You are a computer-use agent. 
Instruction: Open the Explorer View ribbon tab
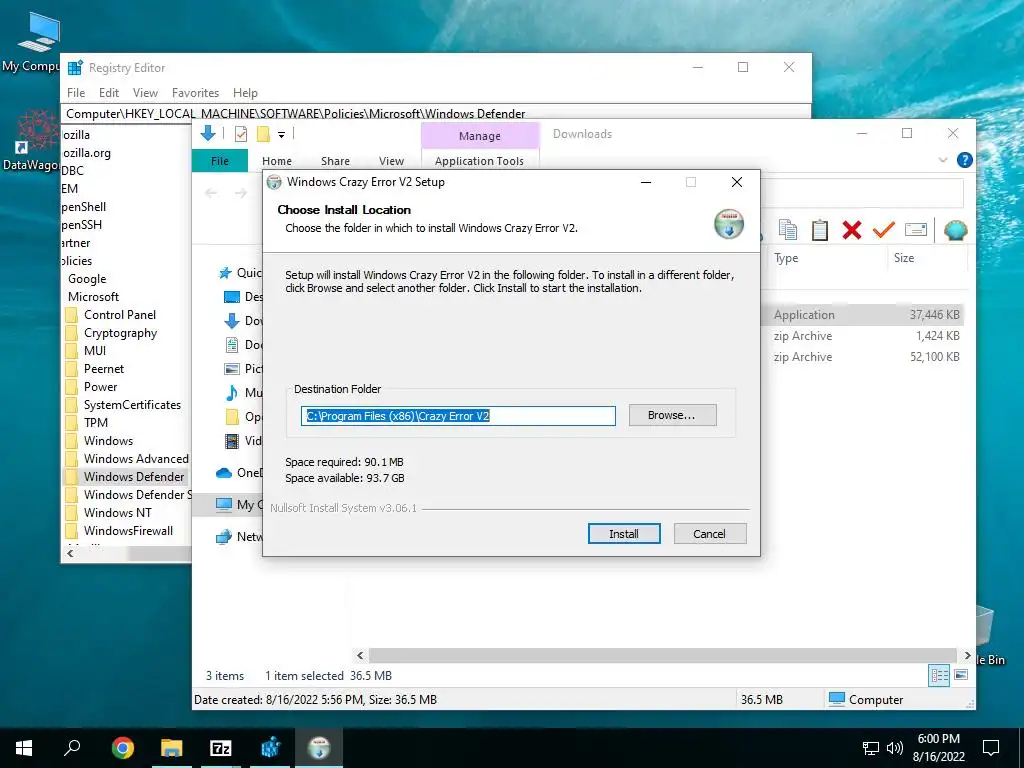pos(391,161)
